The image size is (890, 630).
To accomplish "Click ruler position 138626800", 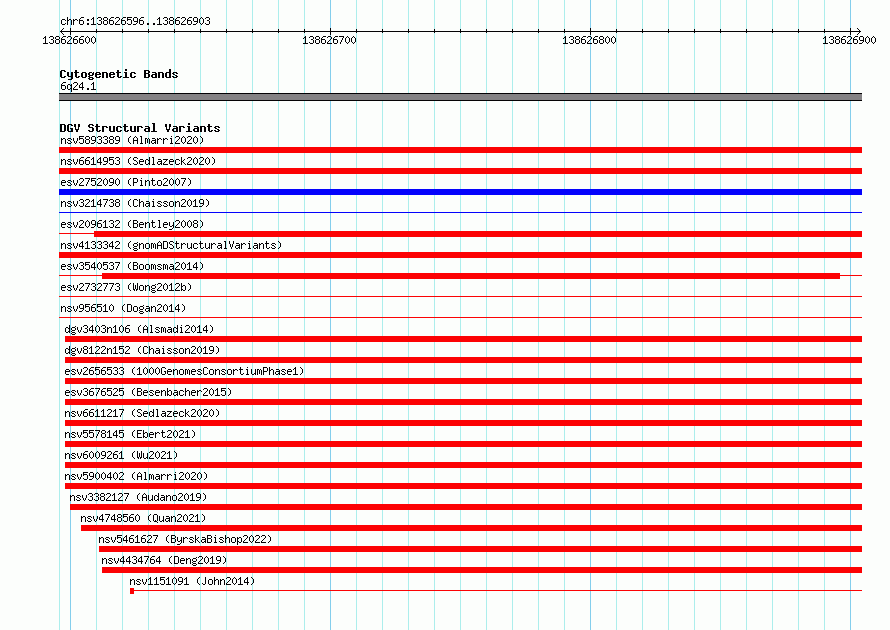I will click(589, 40).
